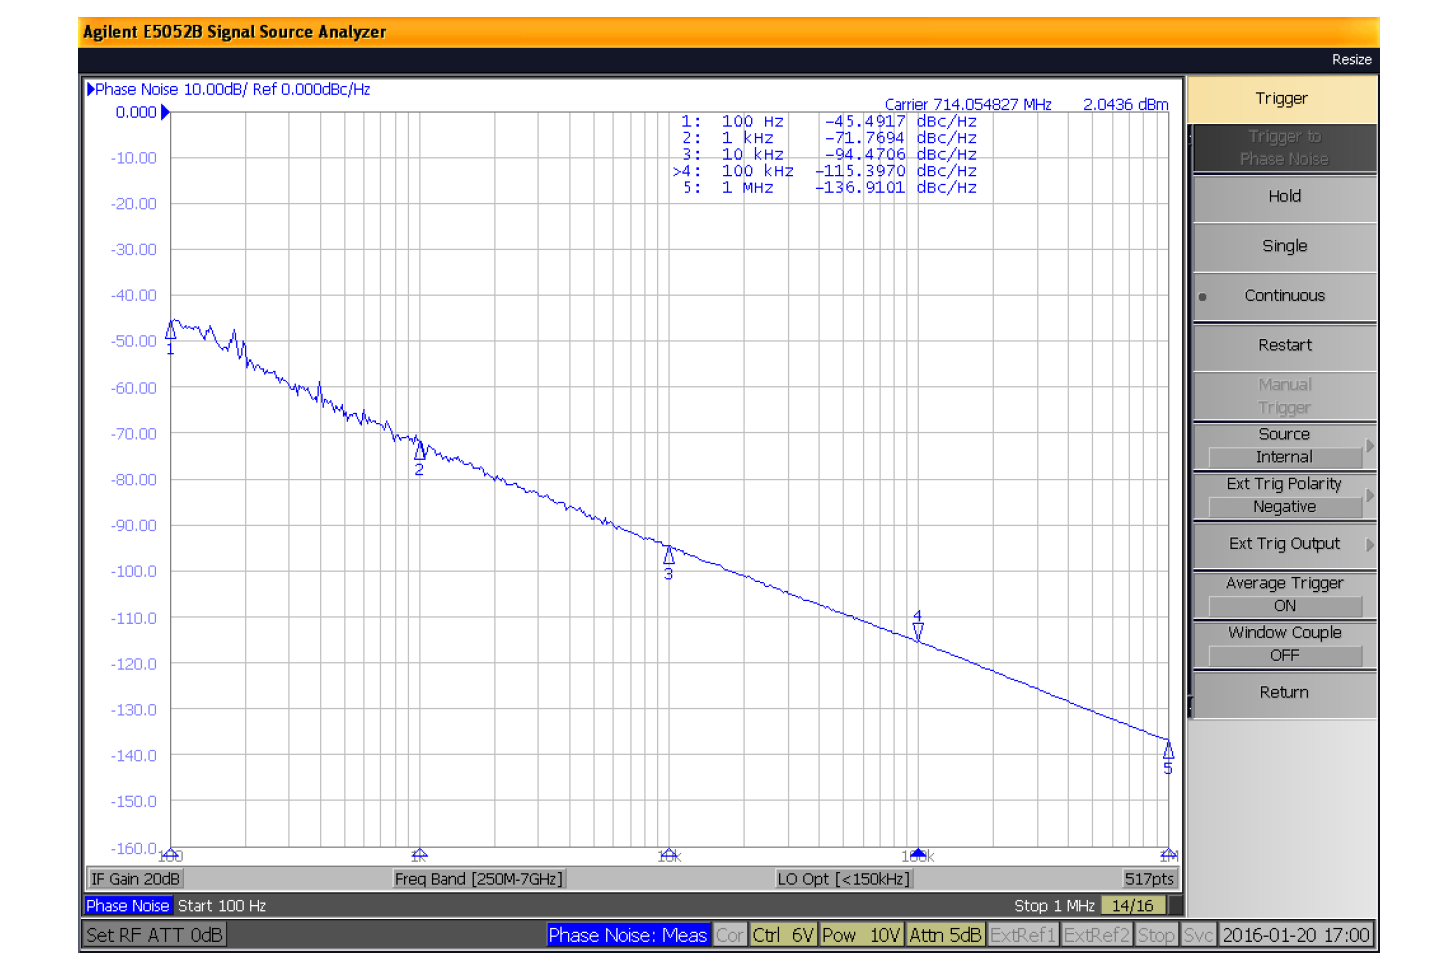Click the 14/16 averaging progress indicator
Image resolution: width=1454 pixels, height=969 pixels.
[x=1132, y=906]
